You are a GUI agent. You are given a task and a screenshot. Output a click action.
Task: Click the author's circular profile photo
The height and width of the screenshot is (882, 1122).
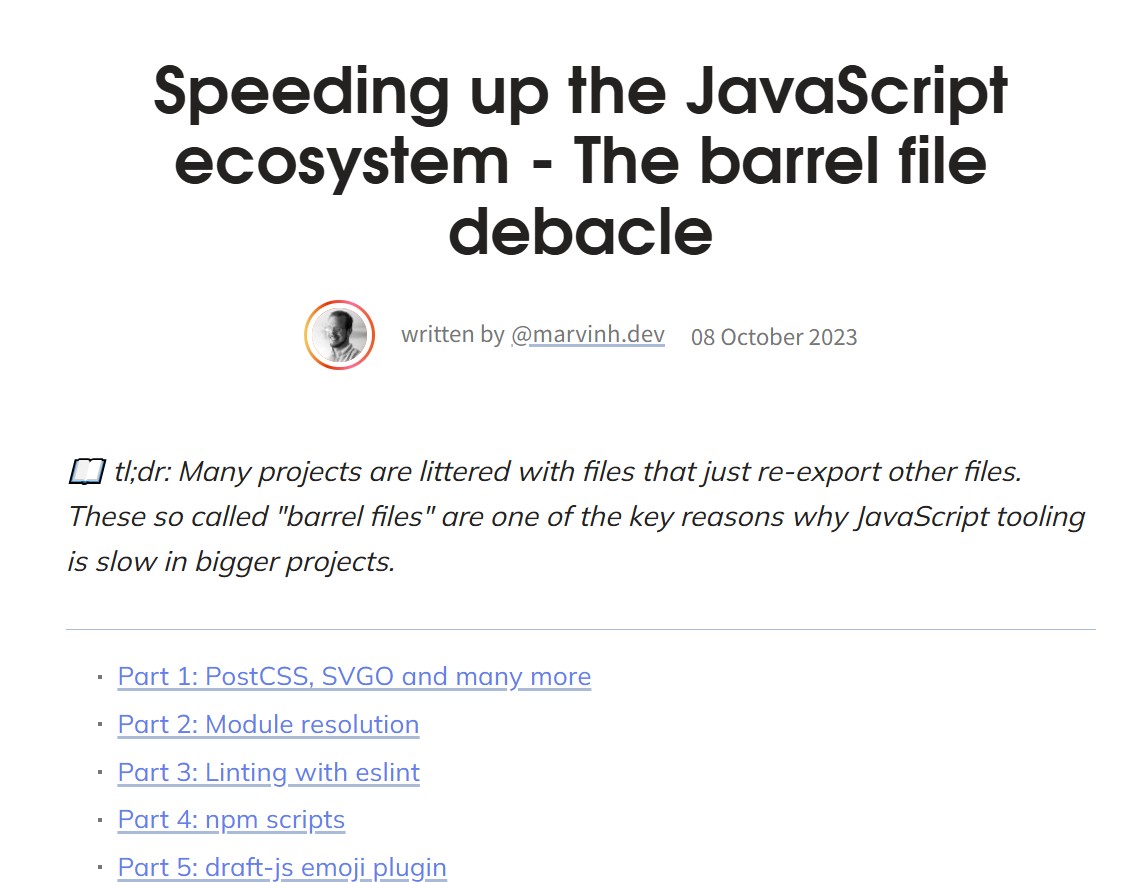point(339,335)
